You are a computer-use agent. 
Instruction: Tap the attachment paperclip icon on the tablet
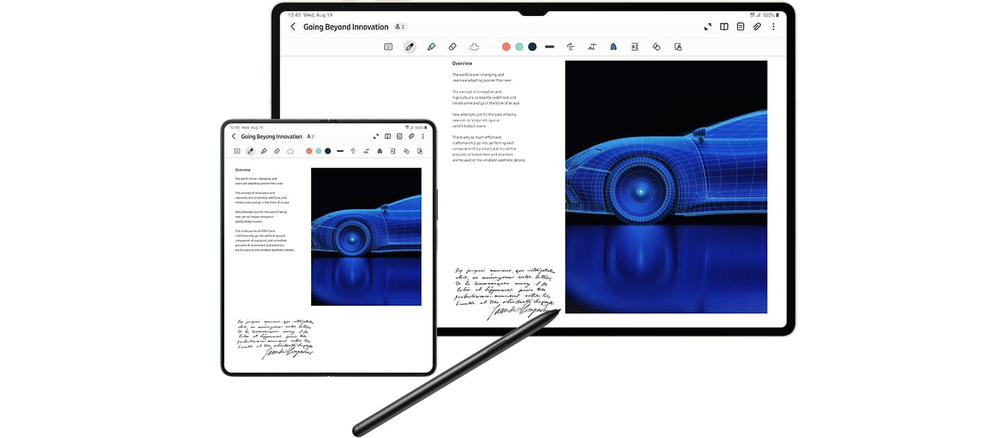tap(757, 27)
